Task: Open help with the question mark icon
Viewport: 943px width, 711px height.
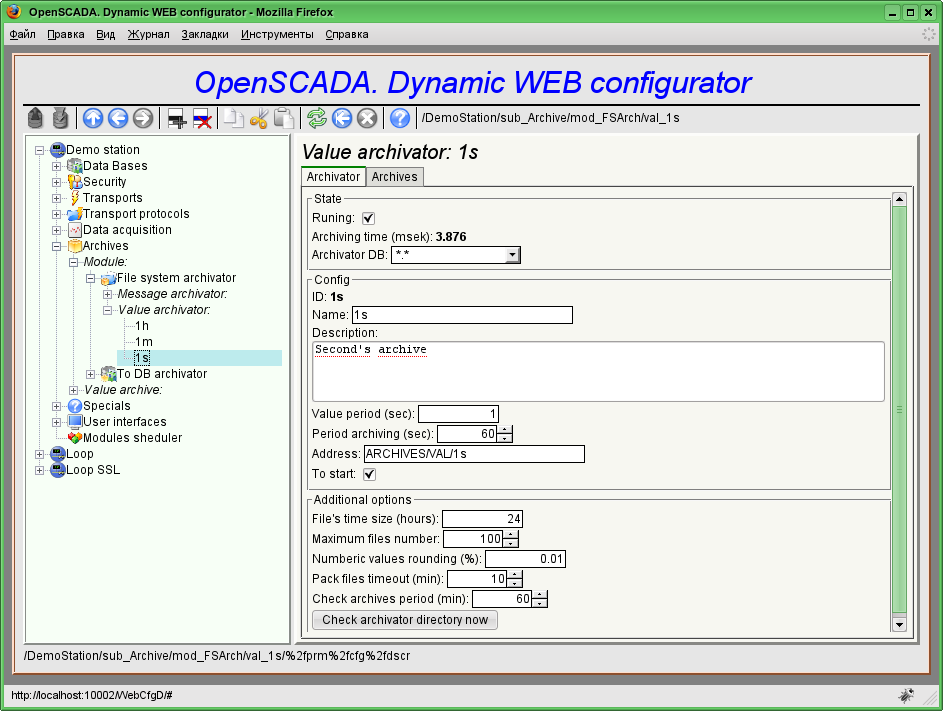Action: (x=400, y=118)
